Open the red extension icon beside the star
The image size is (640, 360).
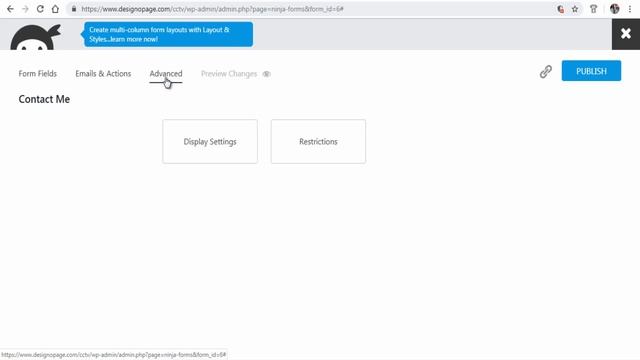560,9
